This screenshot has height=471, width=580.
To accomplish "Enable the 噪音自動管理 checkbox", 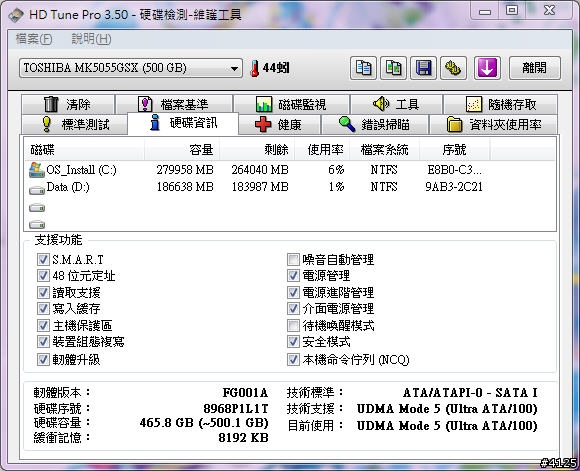I will tap(293, 259).
